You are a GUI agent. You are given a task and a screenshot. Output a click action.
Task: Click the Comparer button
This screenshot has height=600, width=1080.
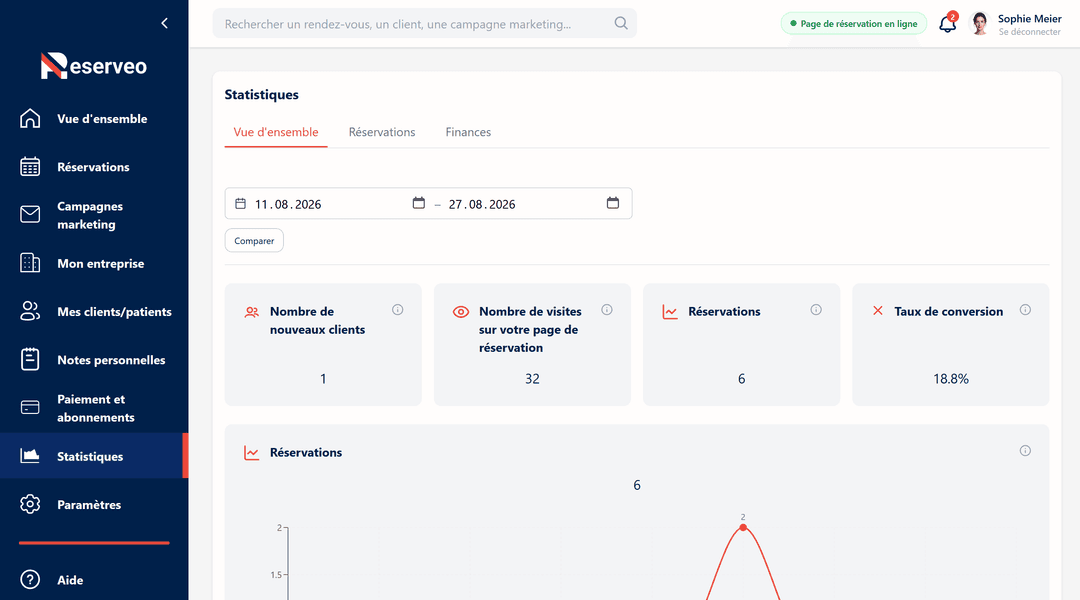pyautogui.click(x=254, y=240)
